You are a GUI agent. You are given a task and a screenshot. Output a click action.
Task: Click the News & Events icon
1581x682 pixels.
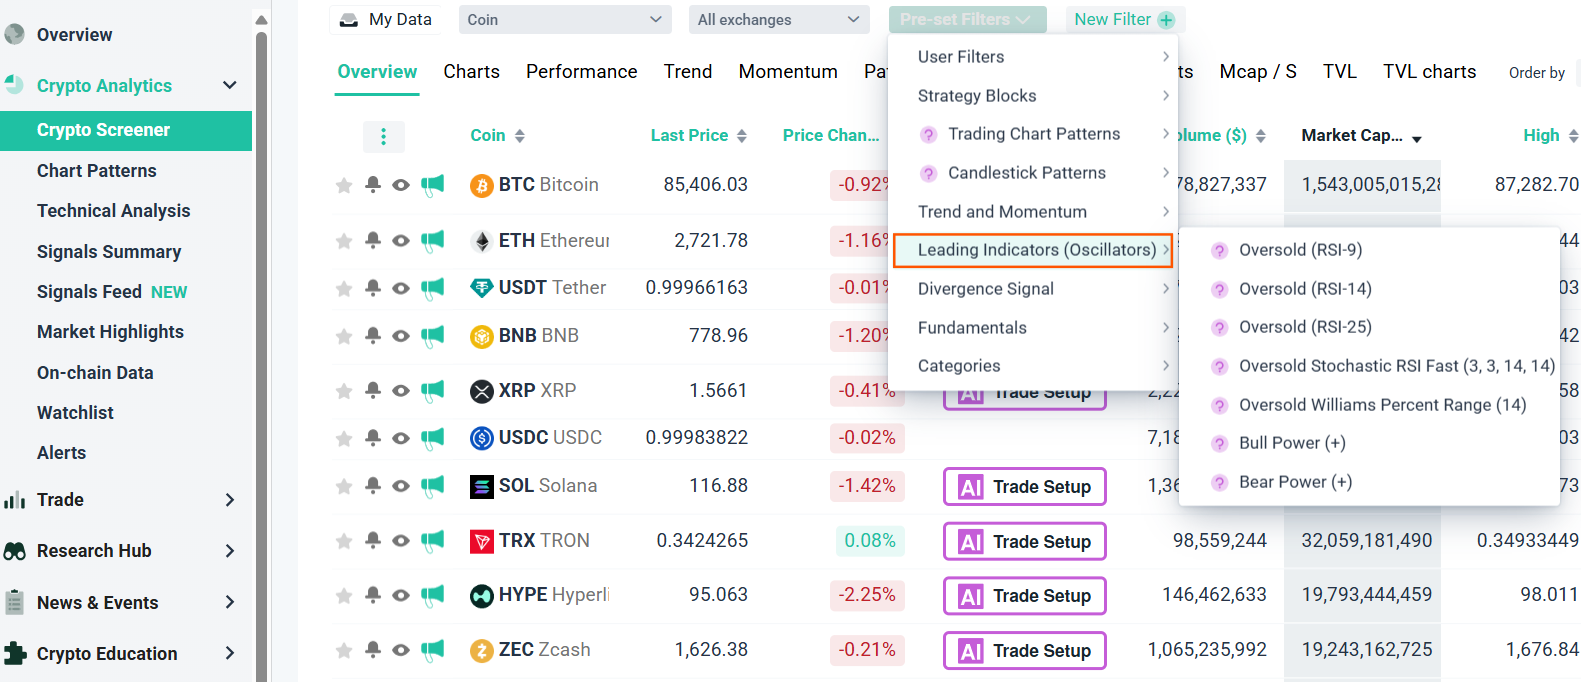coord(14,602)
